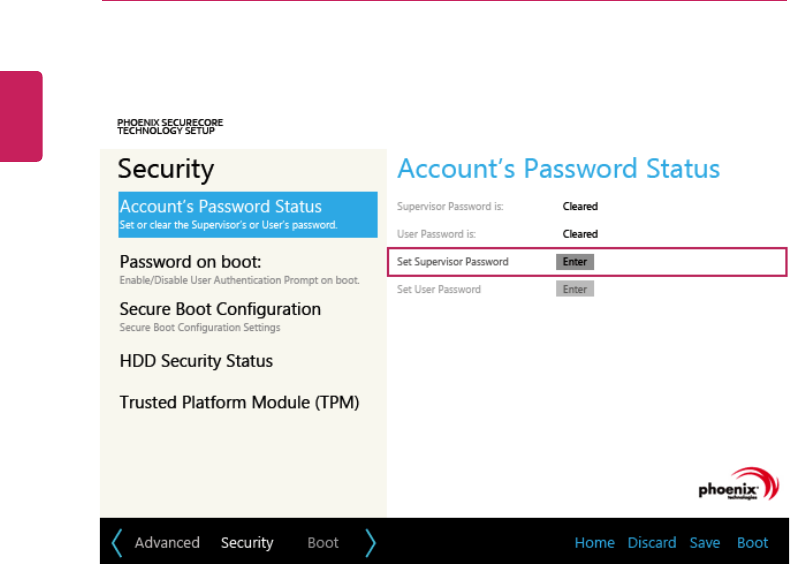Click the Phoenix Technologies logo
Viewport: 790px width, 564px height.
[x=737, y=485]
